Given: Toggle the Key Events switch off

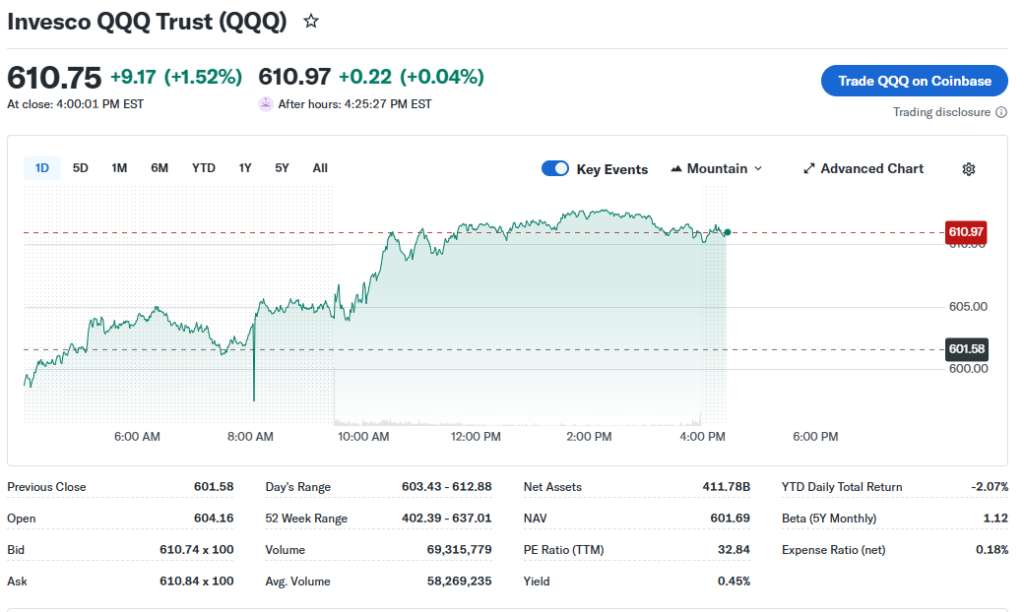Looking at the screenshot, I should pos(555,169).
